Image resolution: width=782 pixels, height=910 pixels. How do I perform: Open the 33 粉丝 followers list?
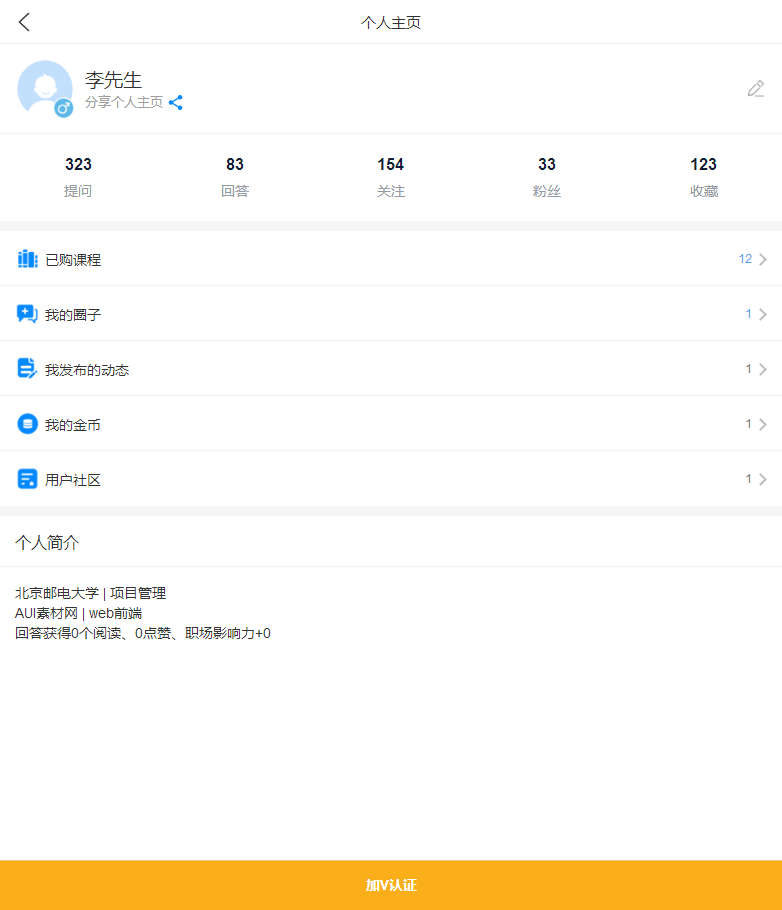547,177
